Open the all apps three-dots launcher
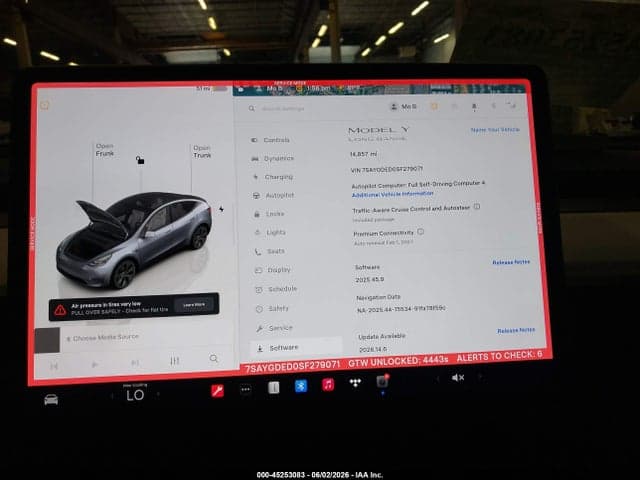640x480 pixels. (x=245, y=389)
